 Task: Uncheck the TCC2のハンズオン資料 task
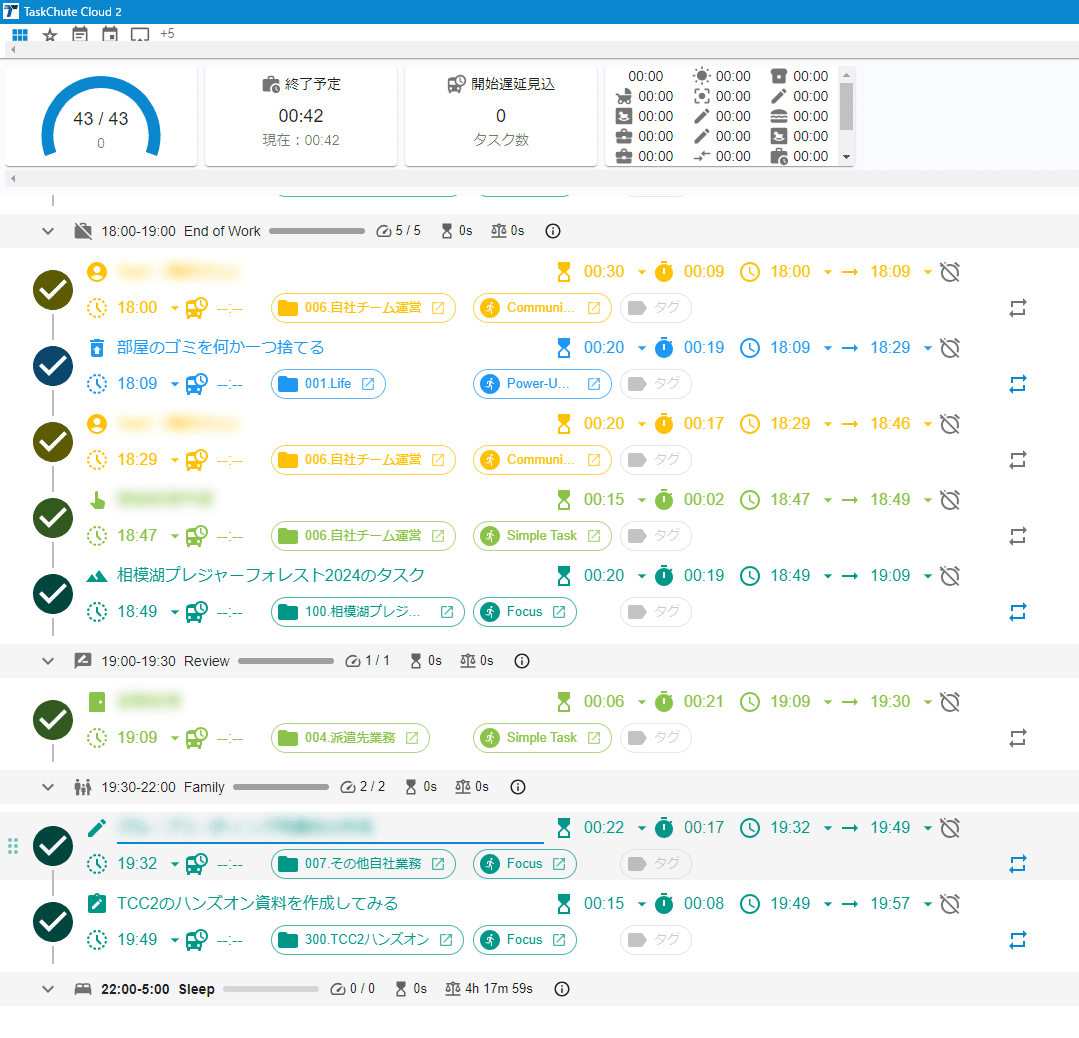[53, 922]
